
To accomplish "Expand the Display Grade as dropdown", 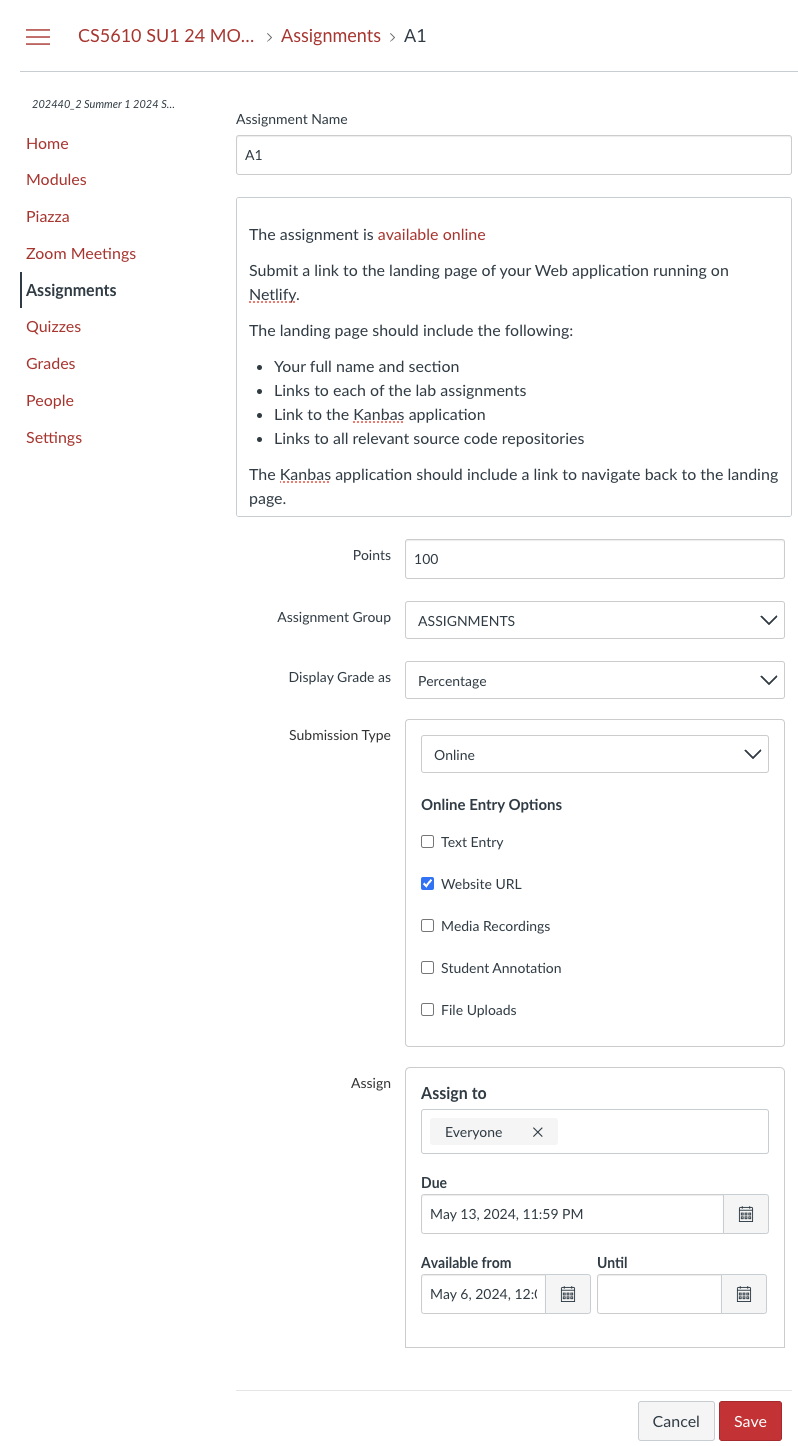I will coord(594,680).
